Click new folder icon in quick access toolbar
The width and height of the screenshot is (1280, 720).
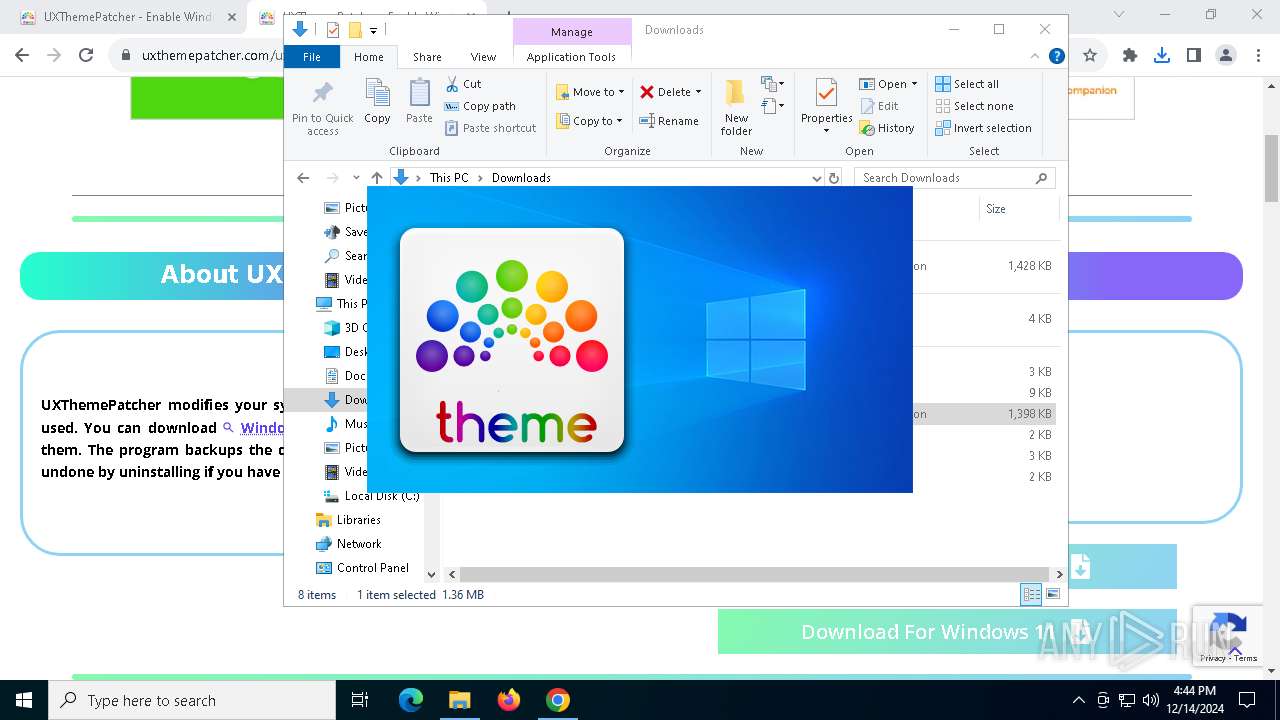pos(355,30)
